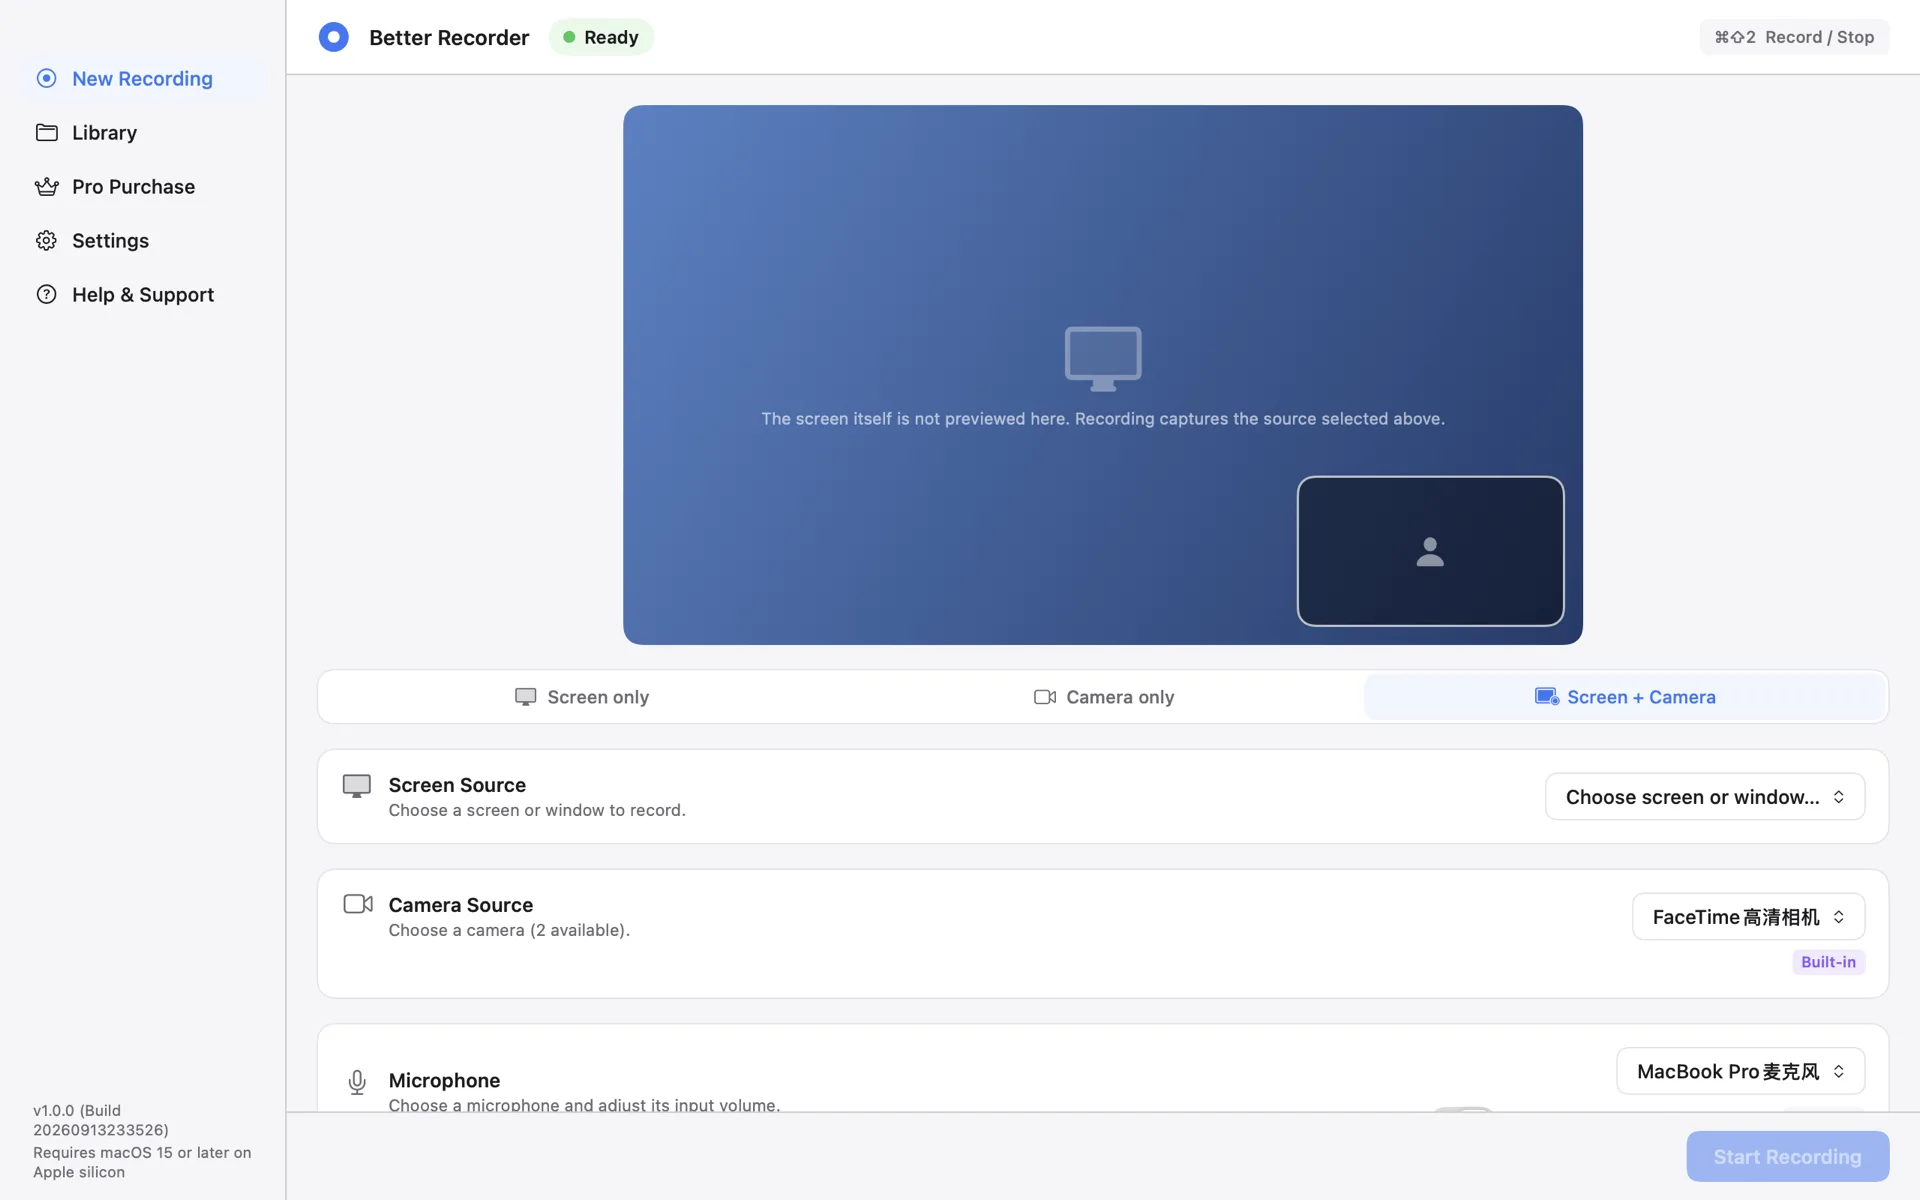The height and width of the screenshot is (1200, 1920).
Task: Click the version v1.0.0 build text
Action: 100,1120
